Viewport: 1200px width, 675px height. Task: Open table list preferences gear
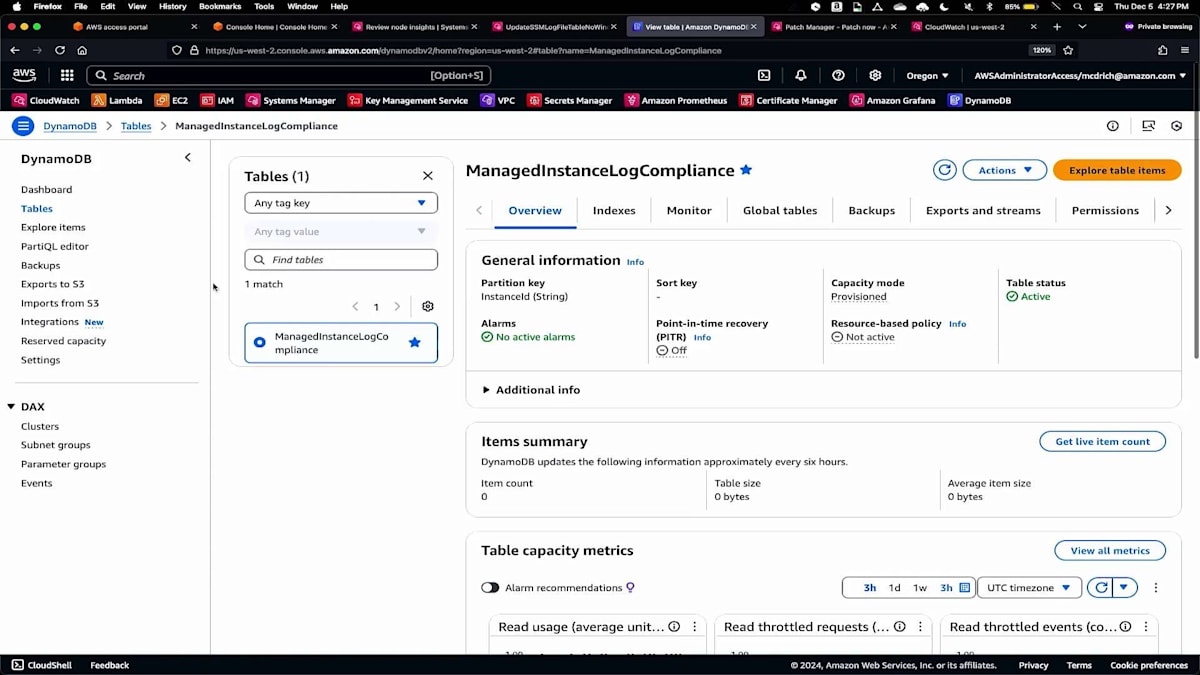(428, 307)
